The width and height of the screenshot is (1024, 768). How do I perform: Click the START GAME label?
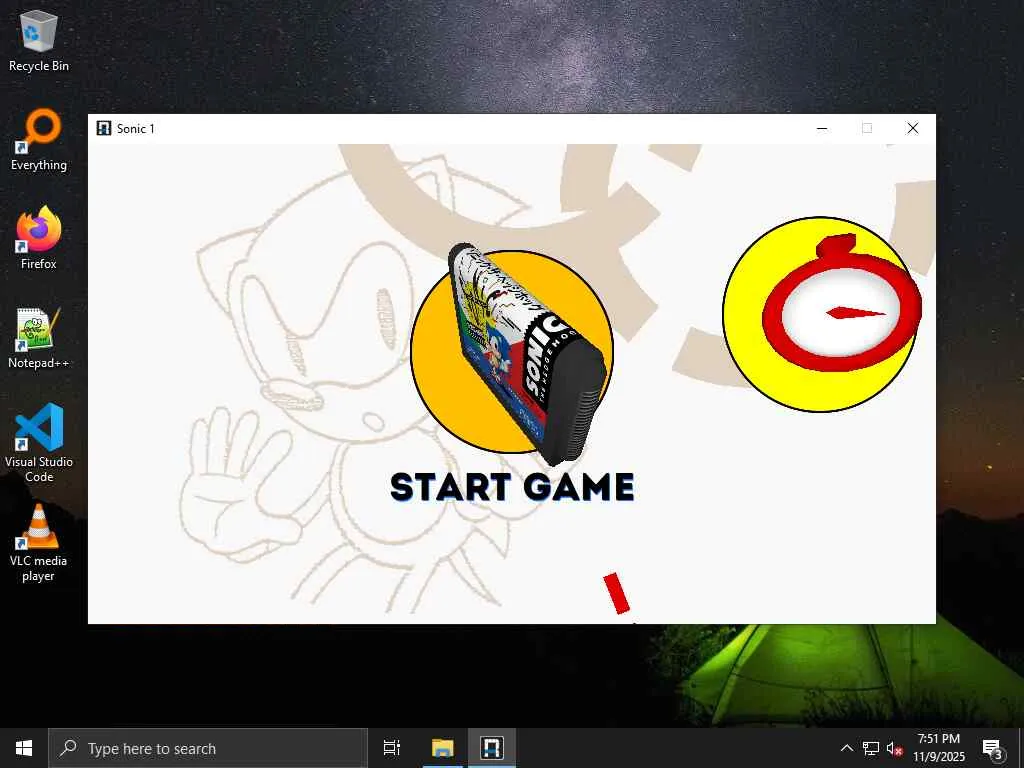512,487
